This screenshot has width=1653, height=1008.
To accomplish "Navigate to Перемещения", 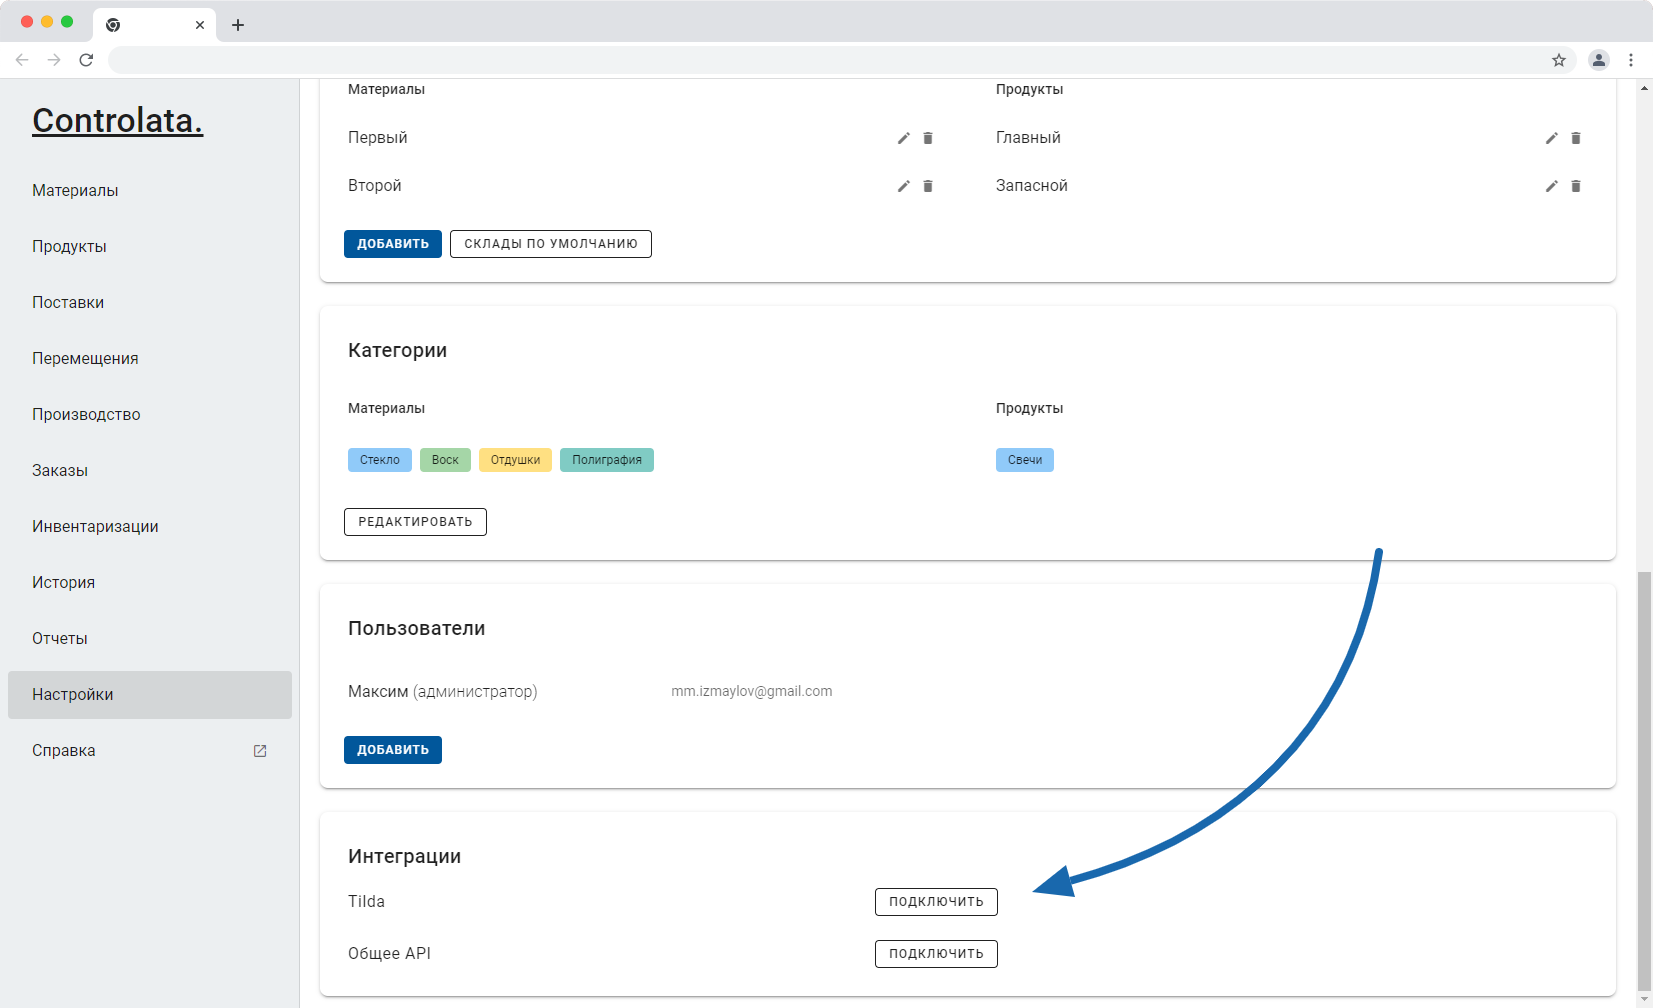I will 150,359.
